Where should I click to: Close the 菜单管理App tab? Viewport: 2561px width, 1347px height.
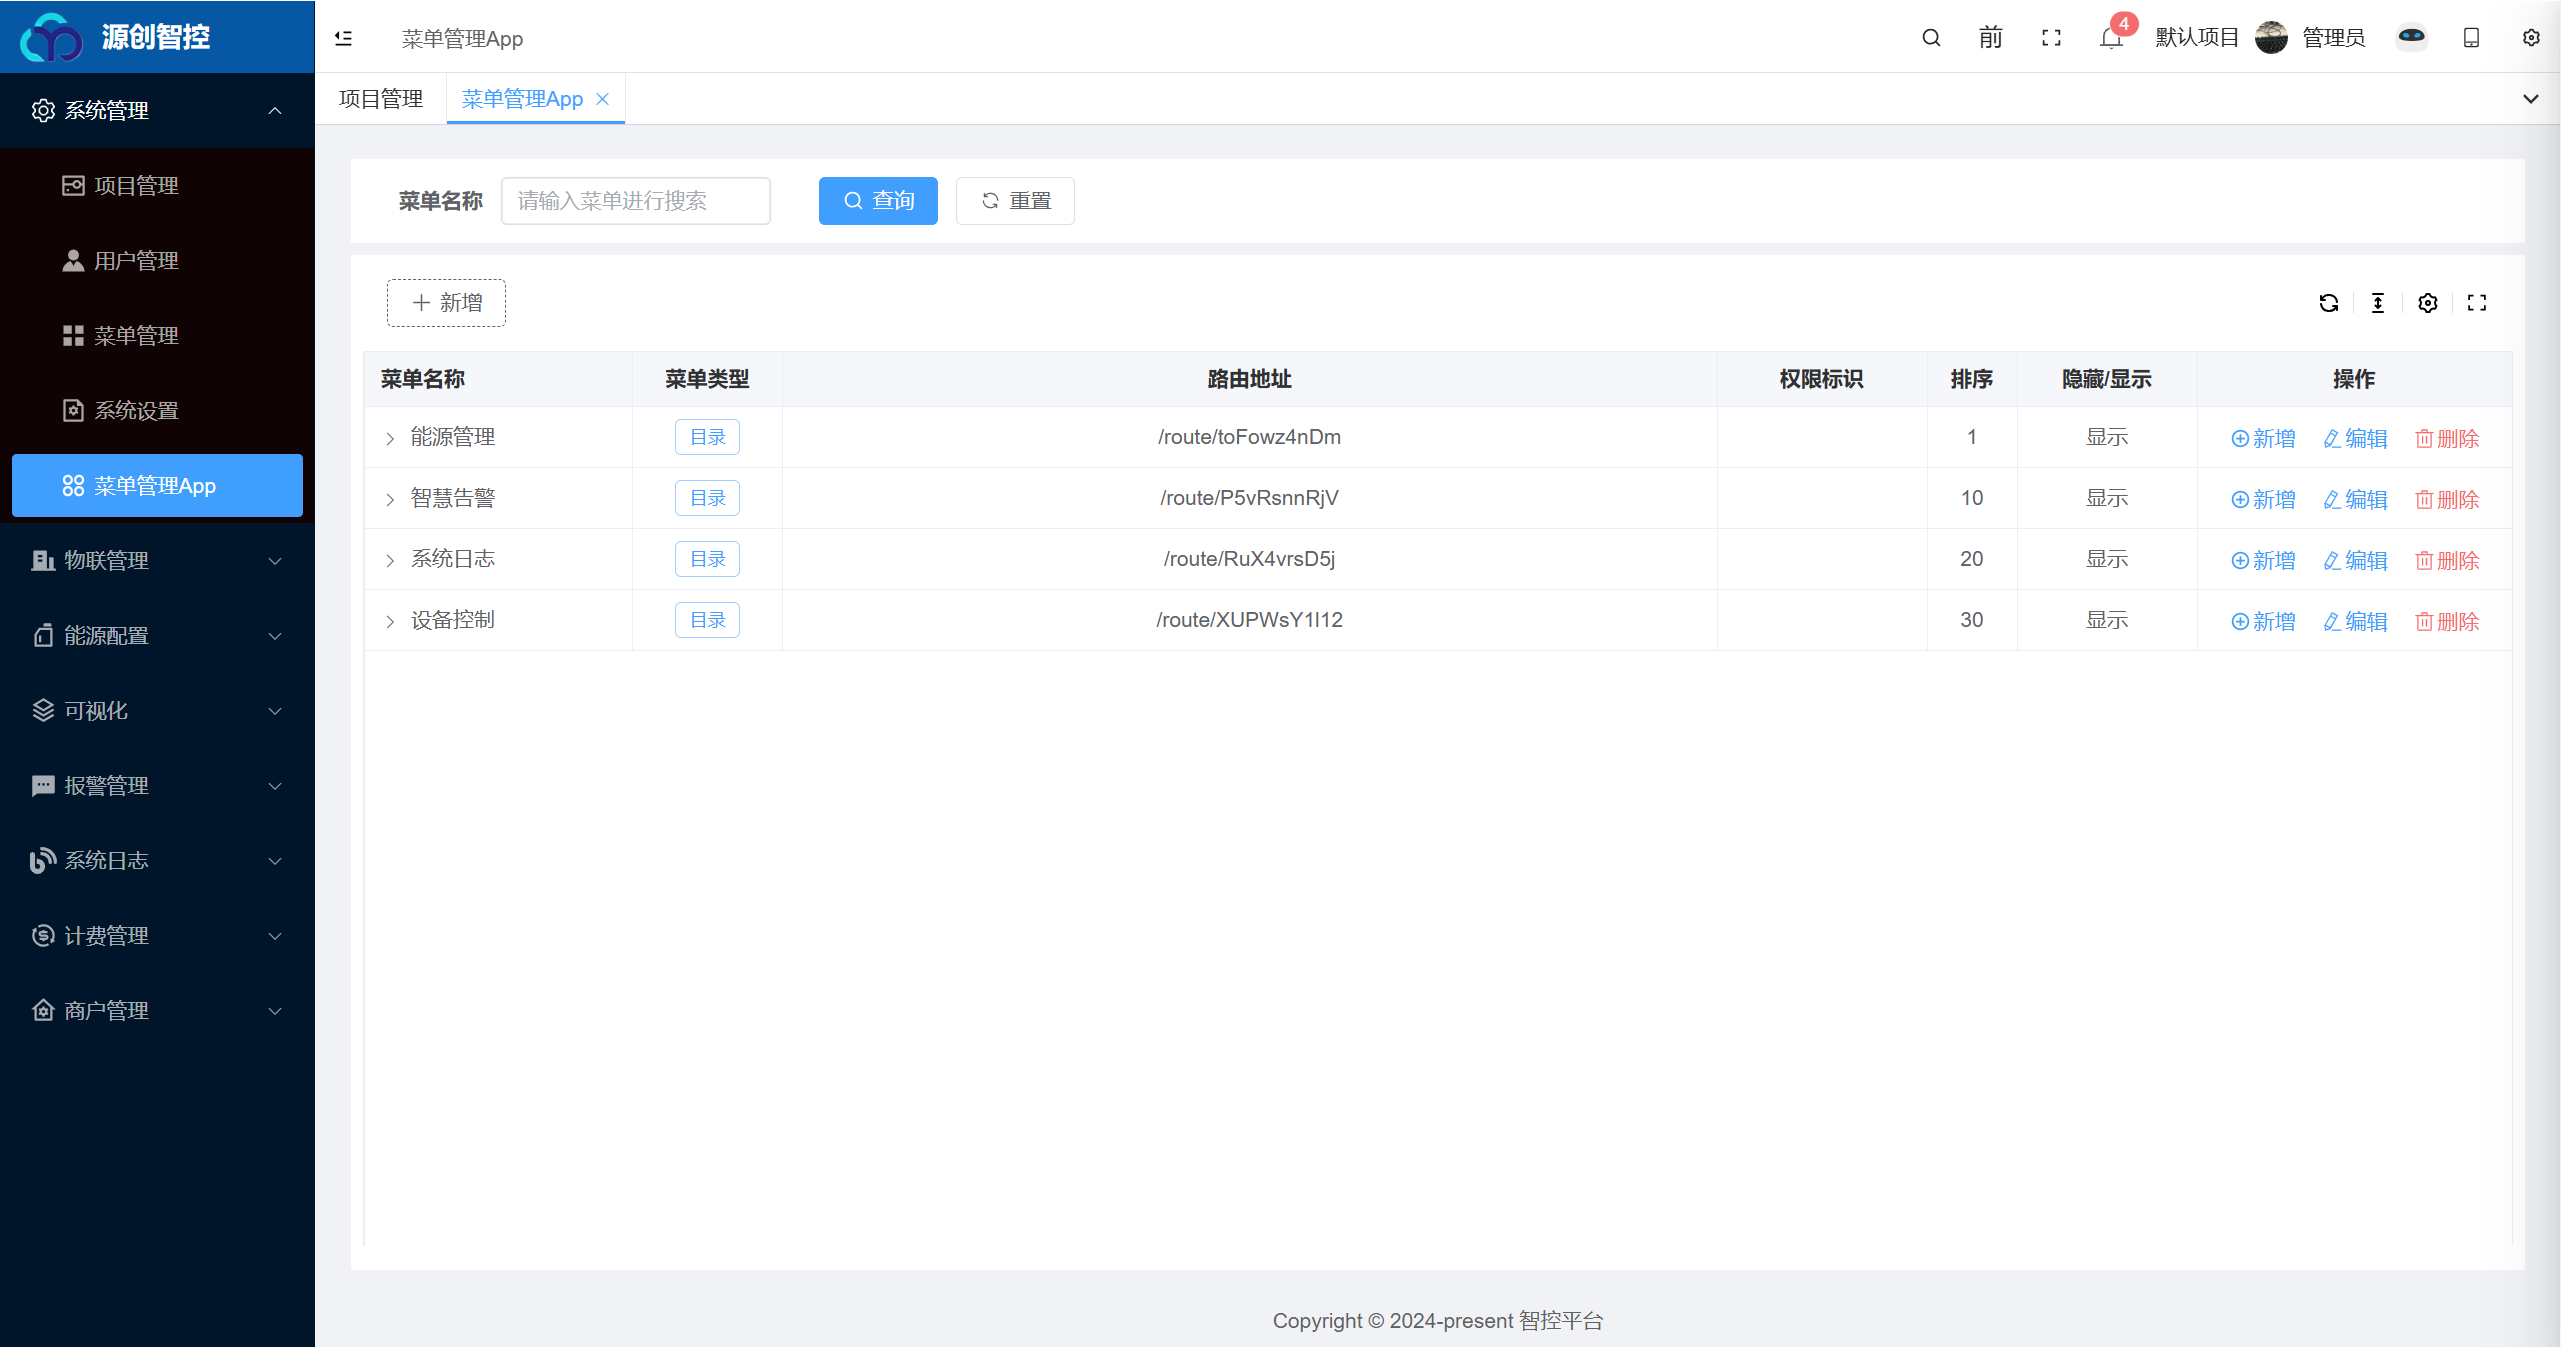pos(603,99)
